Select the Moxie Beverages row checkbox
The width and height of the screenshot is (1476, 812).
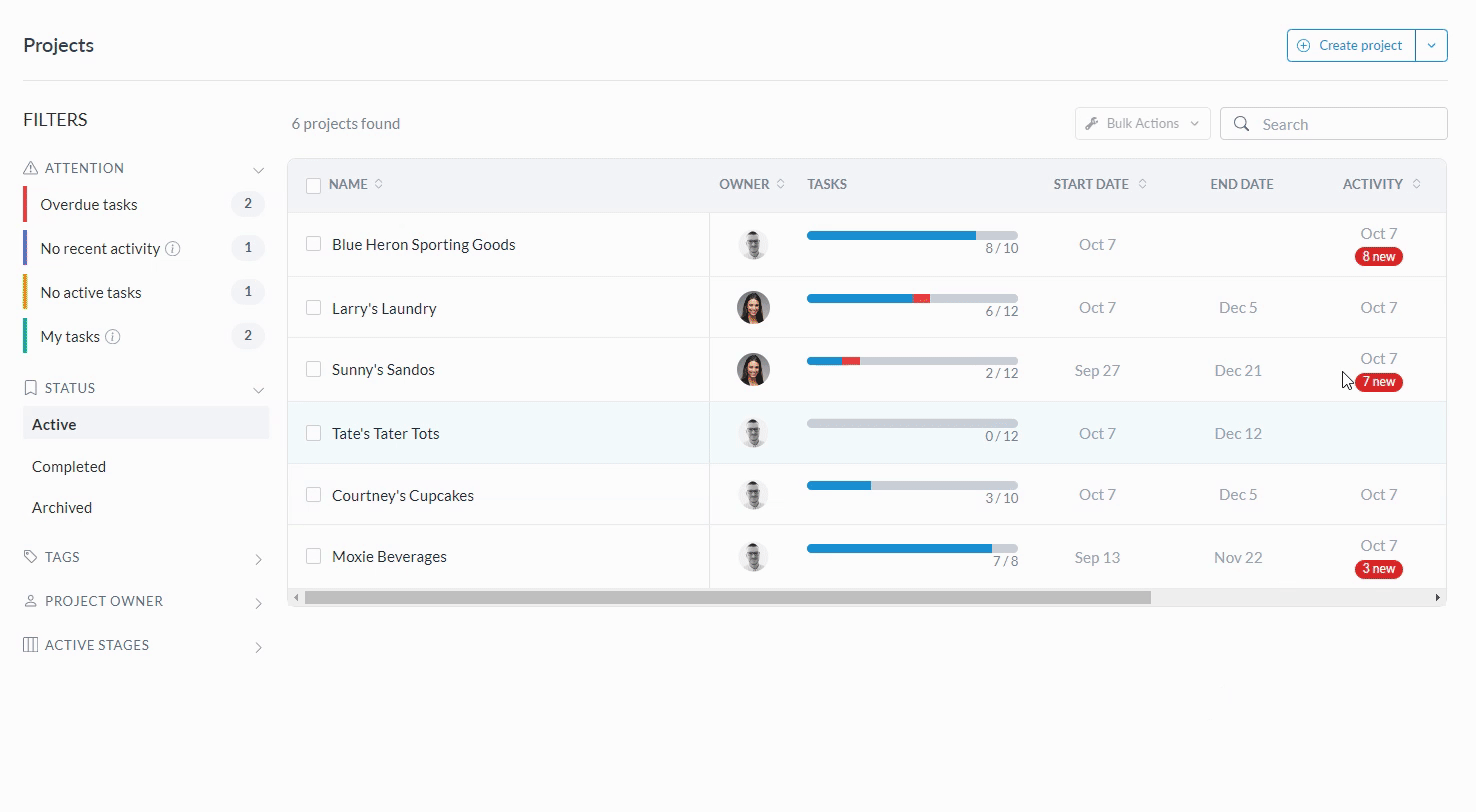[314, 556]
